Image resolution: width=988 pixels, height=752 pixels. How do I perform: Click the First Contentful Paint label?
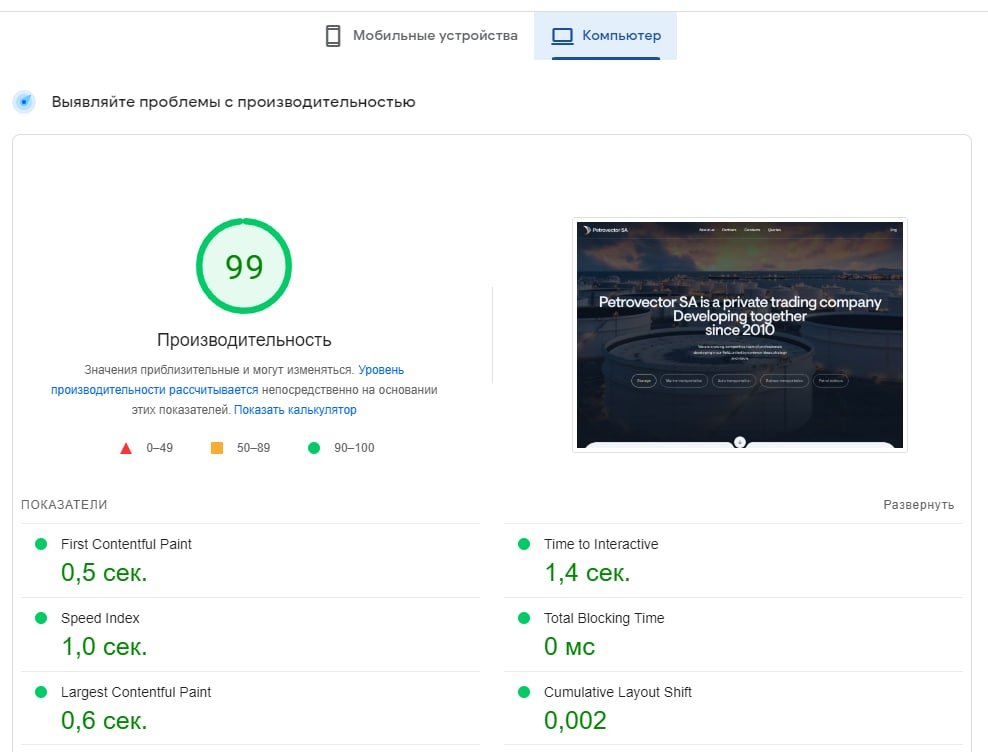(x=126, y=544)
